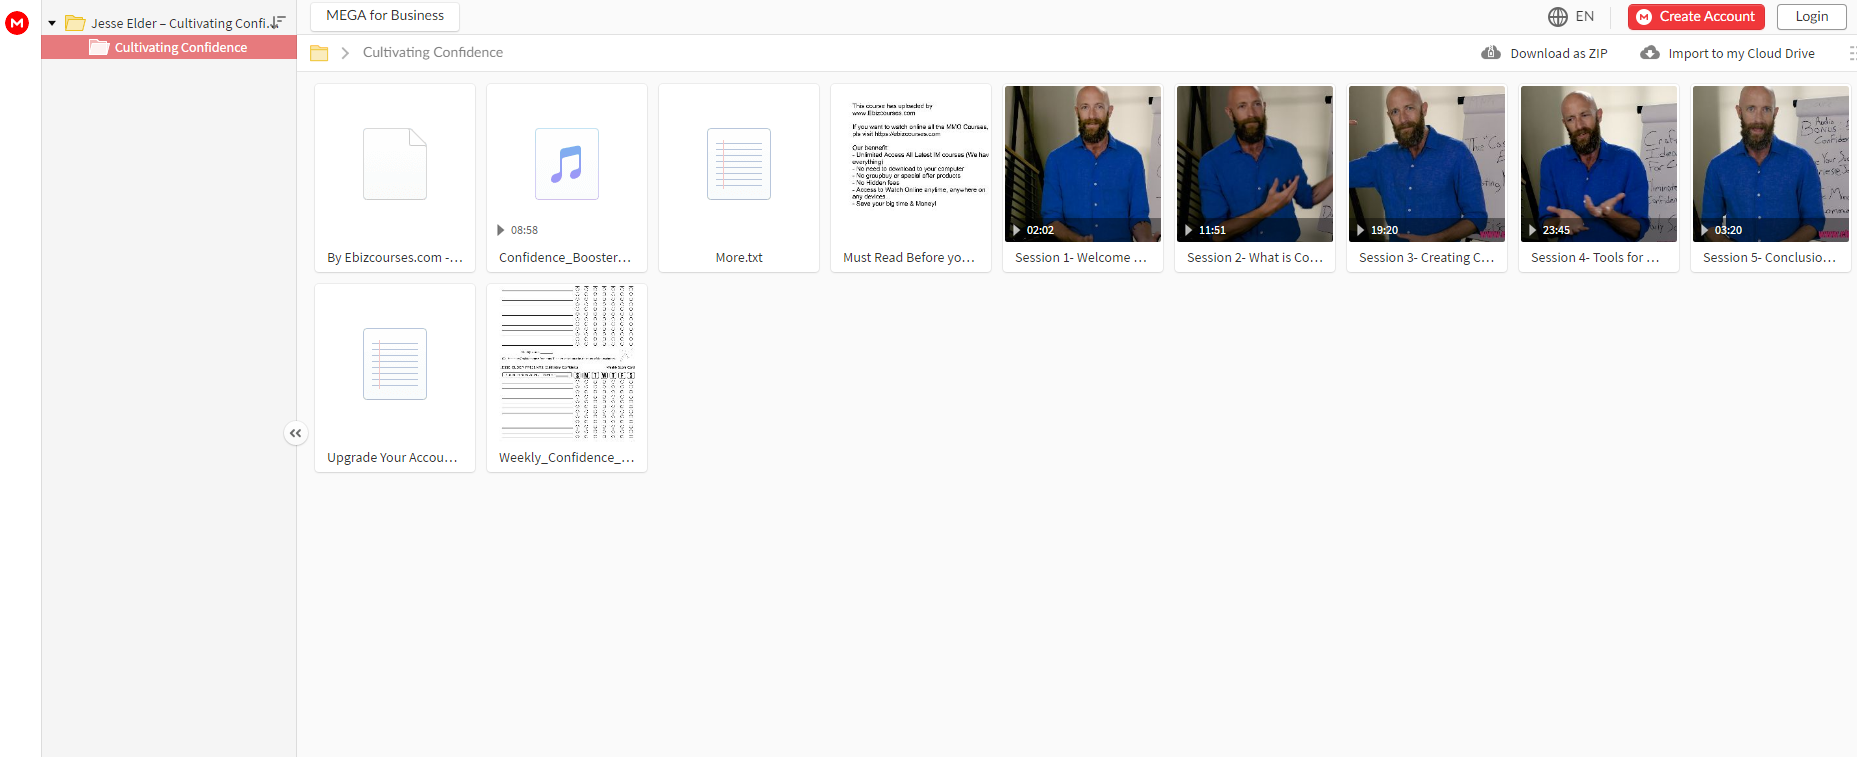Open the tree sort order icon
Image resolution: width=1857 pixels, height=757 pixels.
tap(278, 22)
